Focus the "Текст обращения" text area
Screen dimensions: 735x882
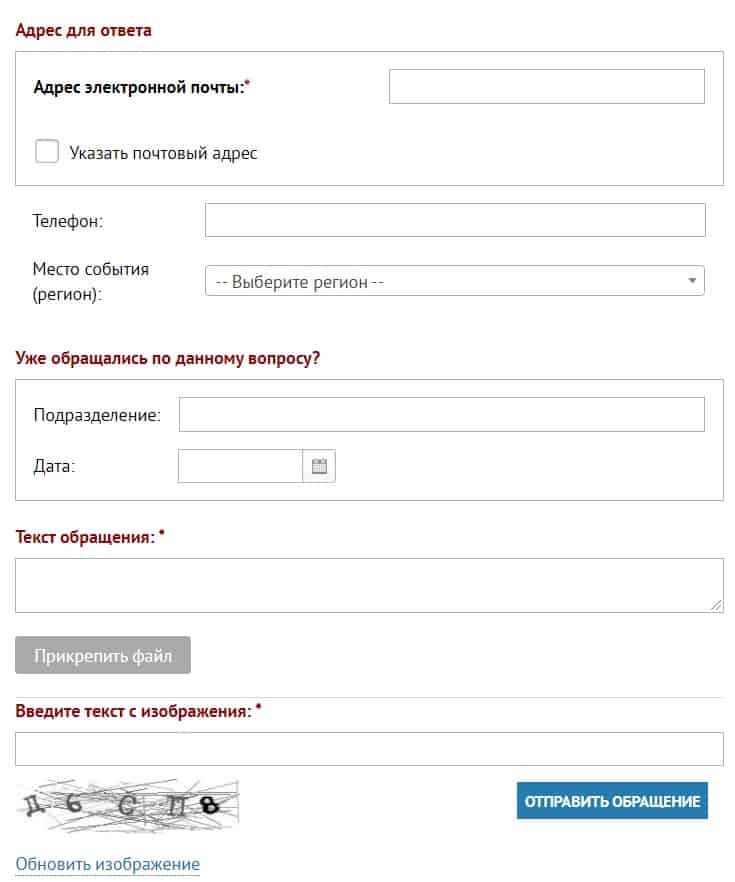point(368,585)
